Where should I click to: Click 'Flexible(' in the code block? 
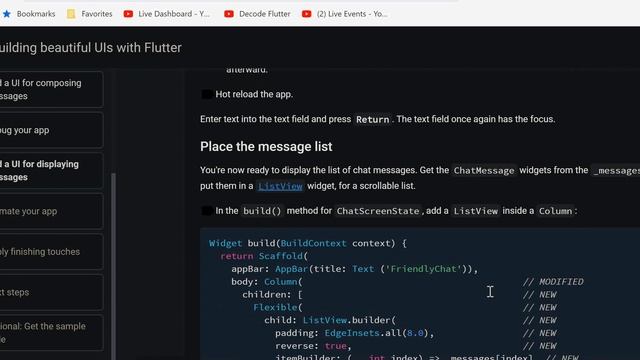click(278, 307)
